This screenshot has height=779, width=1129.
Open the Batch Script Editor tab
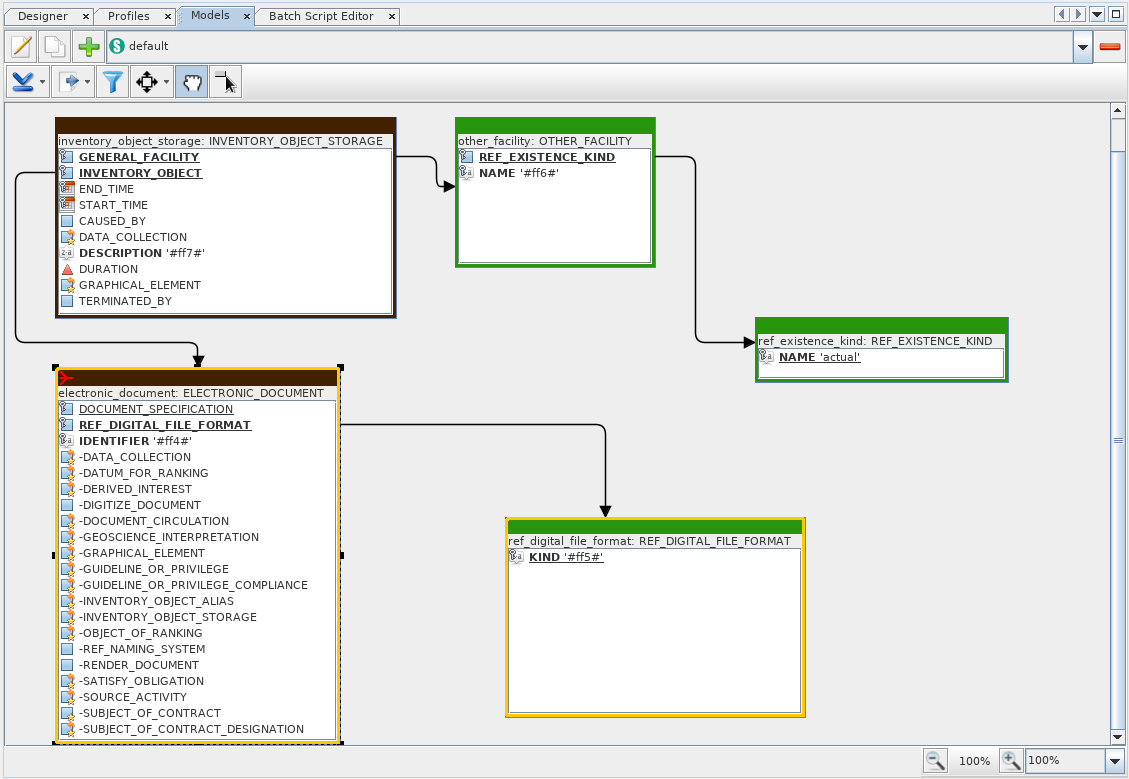(321, 16)
